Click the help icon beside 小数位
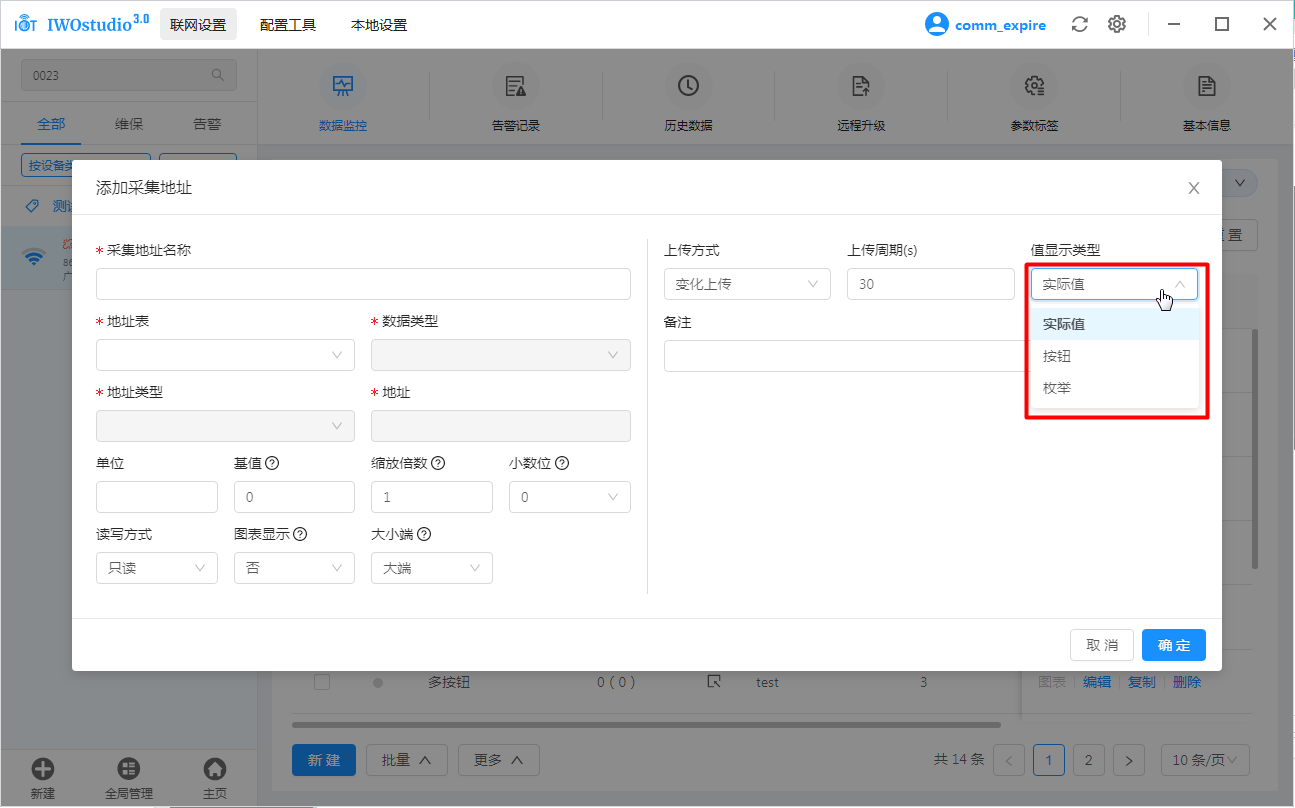 tap(562, 463)
